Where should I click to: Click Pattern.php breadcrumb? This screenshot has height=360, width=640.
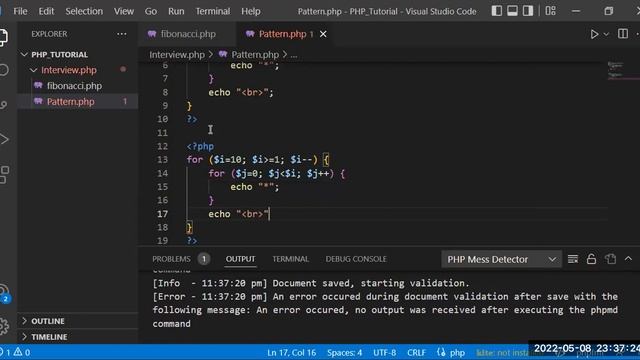[255, 54]
